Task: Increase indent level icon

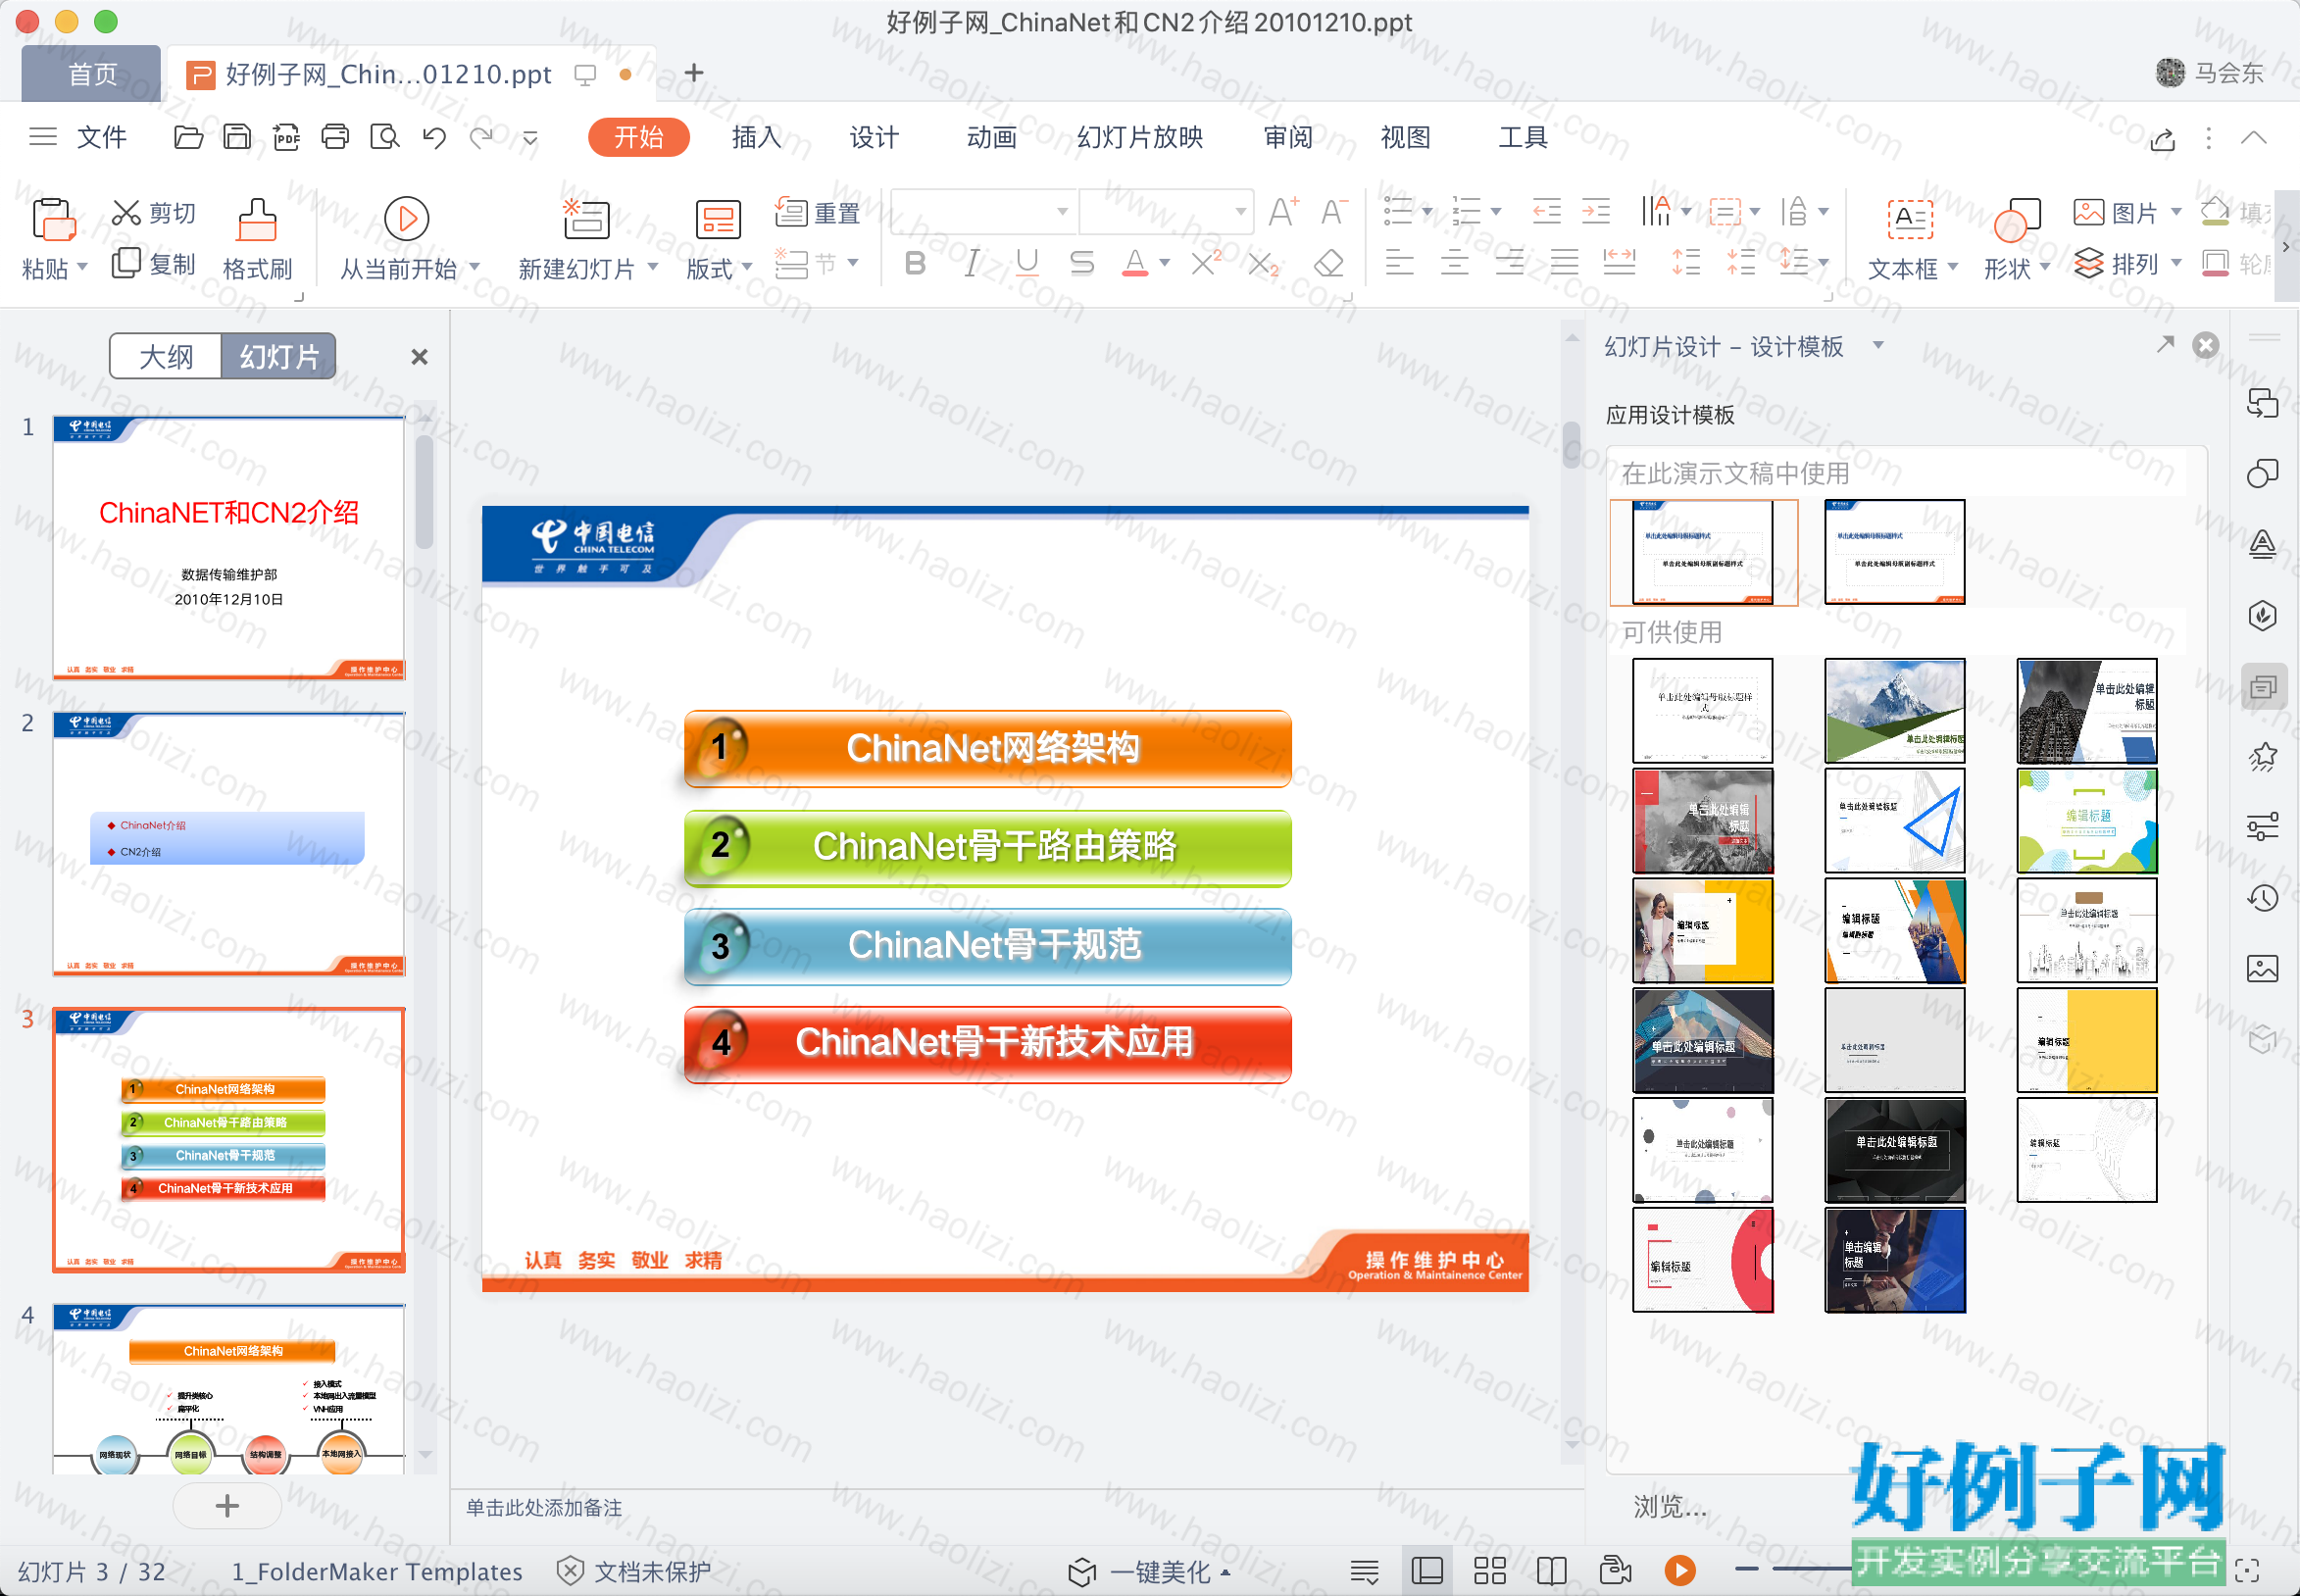Action: pos(1596,212)
